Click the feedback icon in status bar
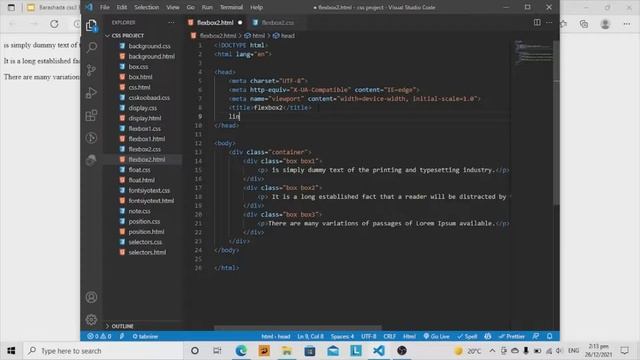 (536, 336)
